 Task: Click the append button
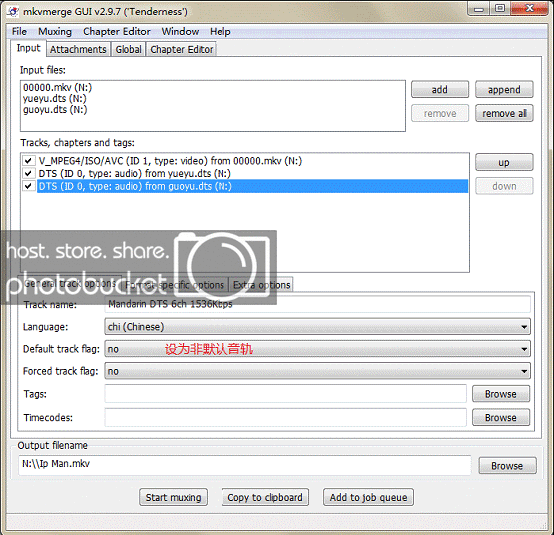click(504, 89)
